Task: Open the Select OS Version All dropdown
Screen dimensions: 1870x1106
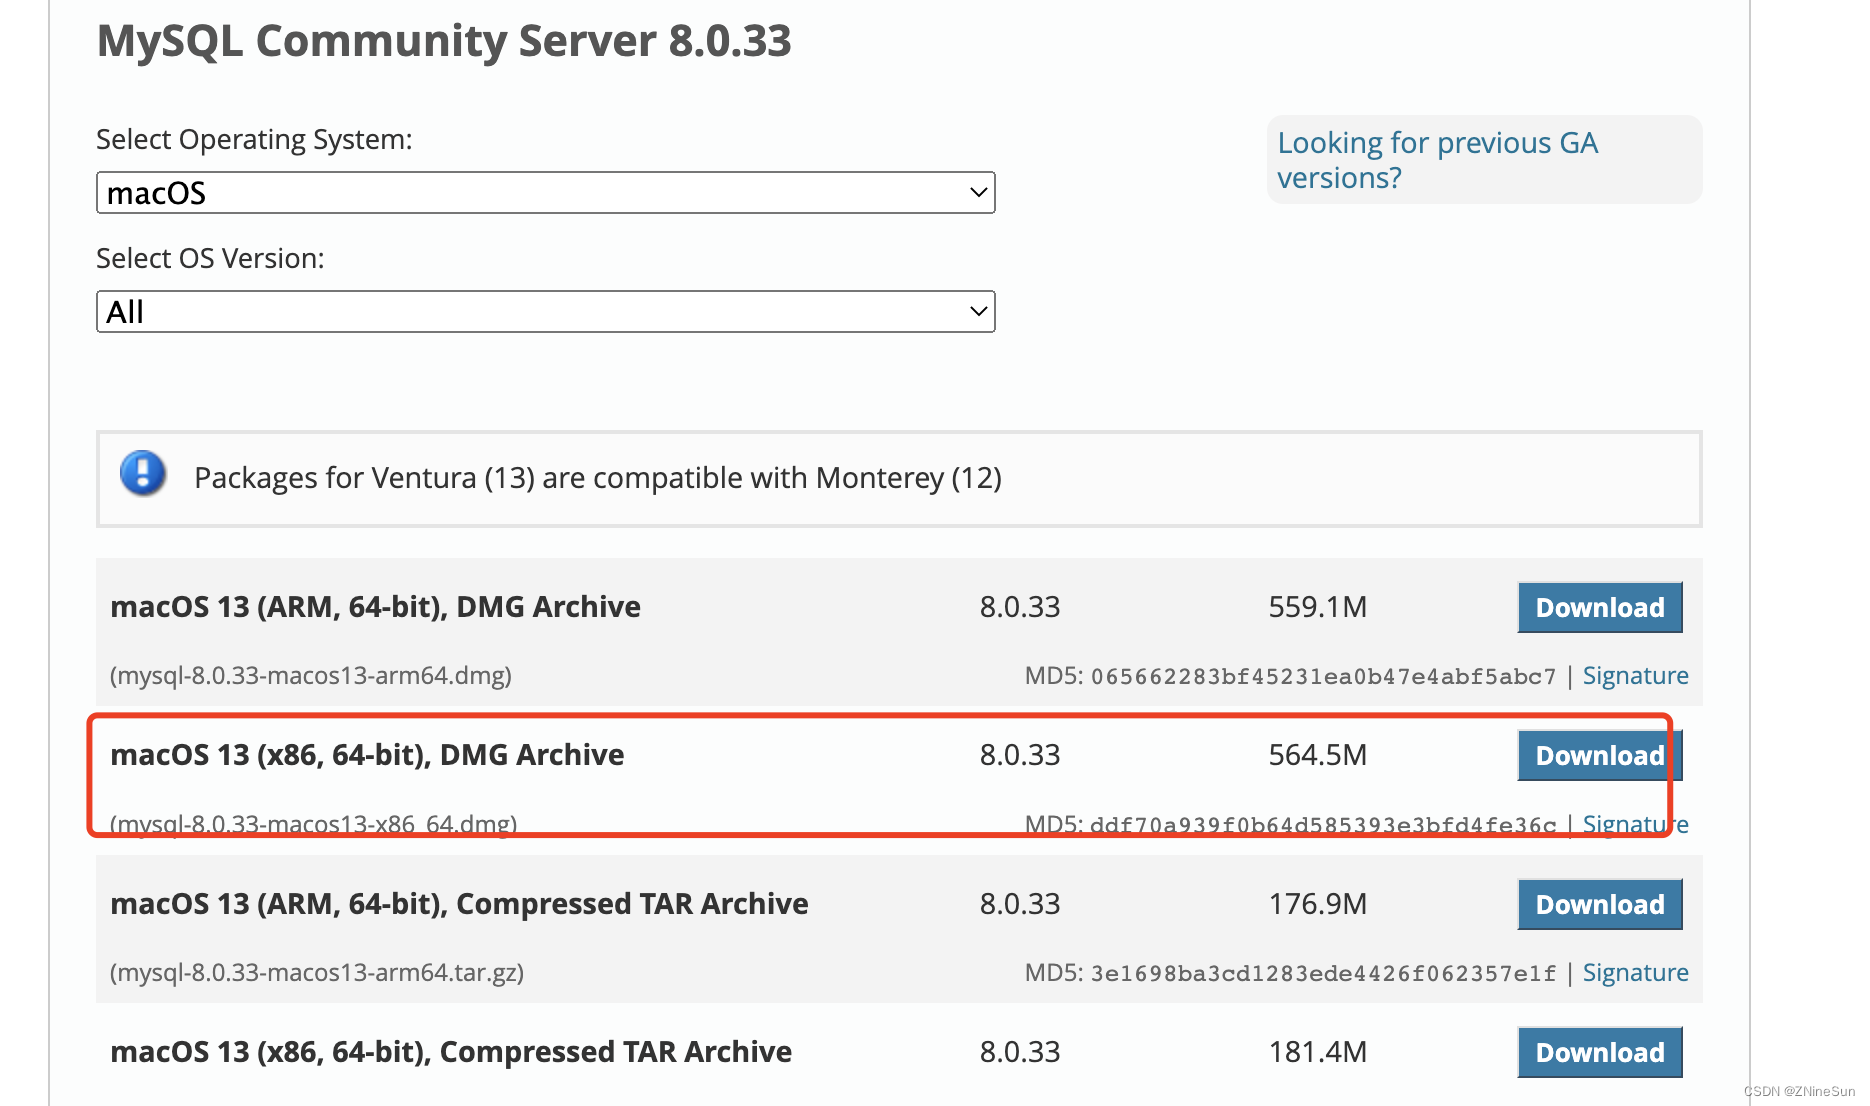Action: (x=545, y=311)
